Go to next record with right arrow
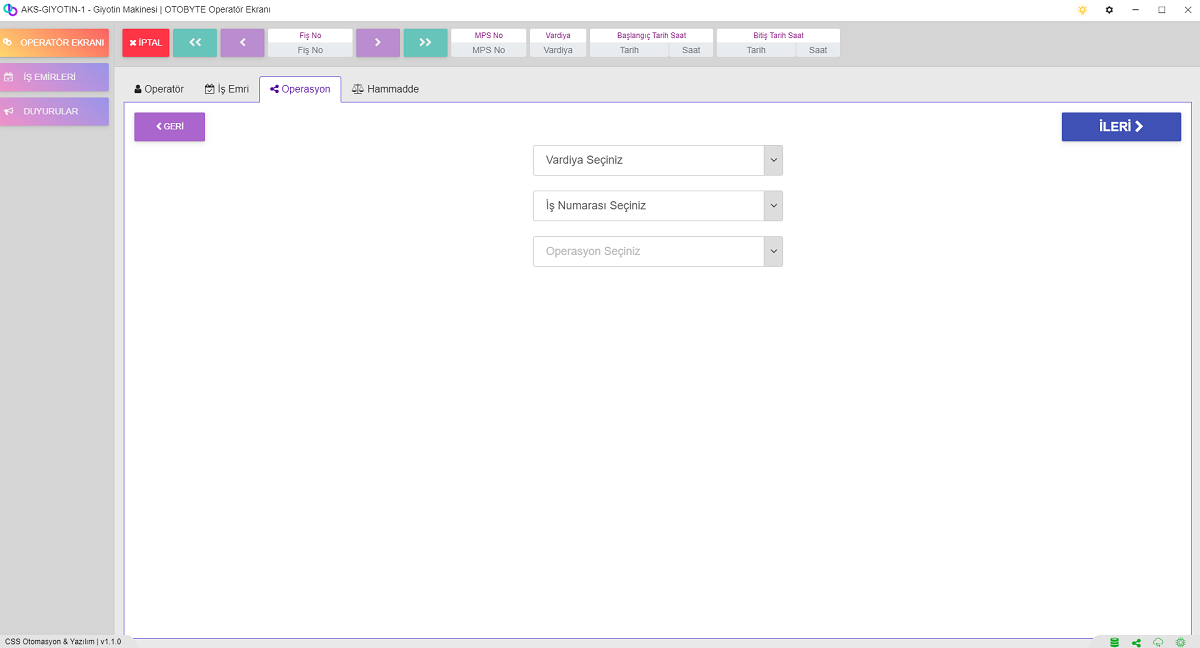 (378, 42)
